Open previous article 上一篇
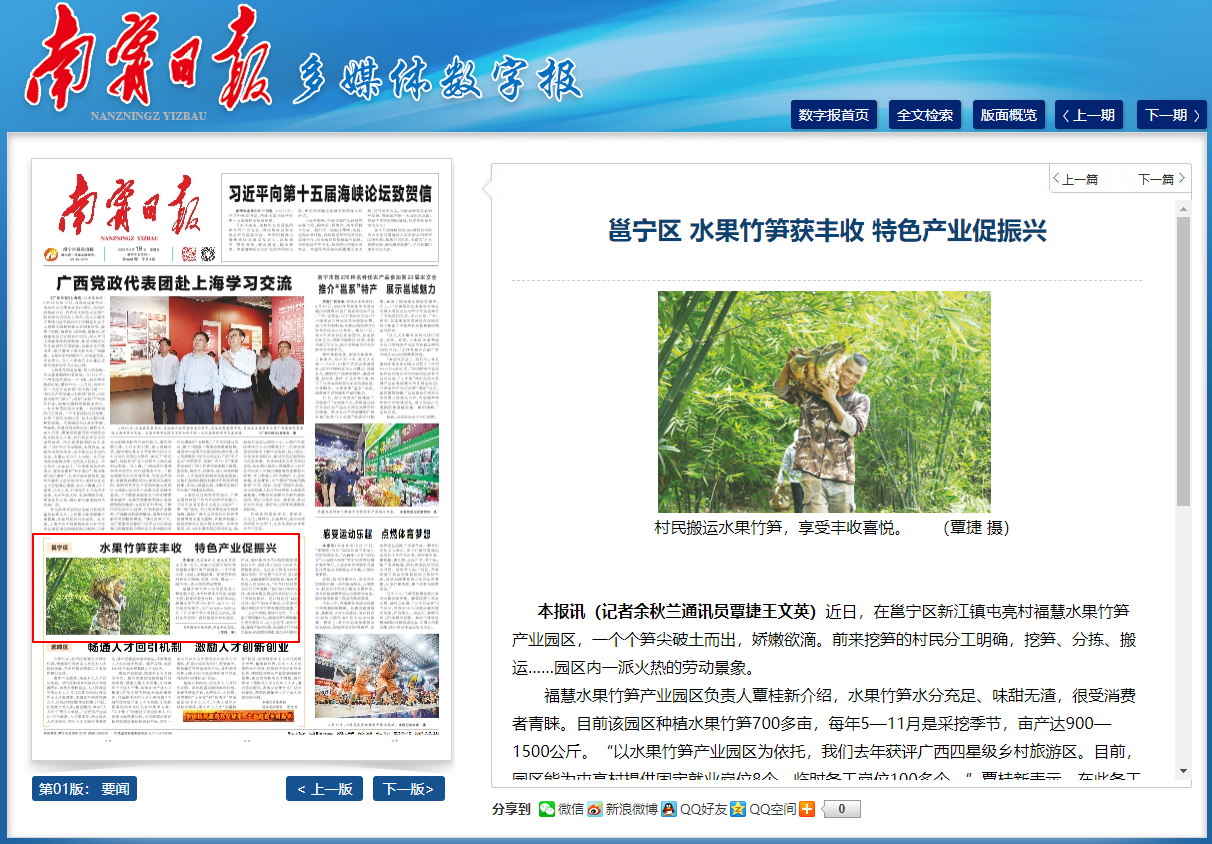This screenshot has width=1212, height=844. (1076, 179)
